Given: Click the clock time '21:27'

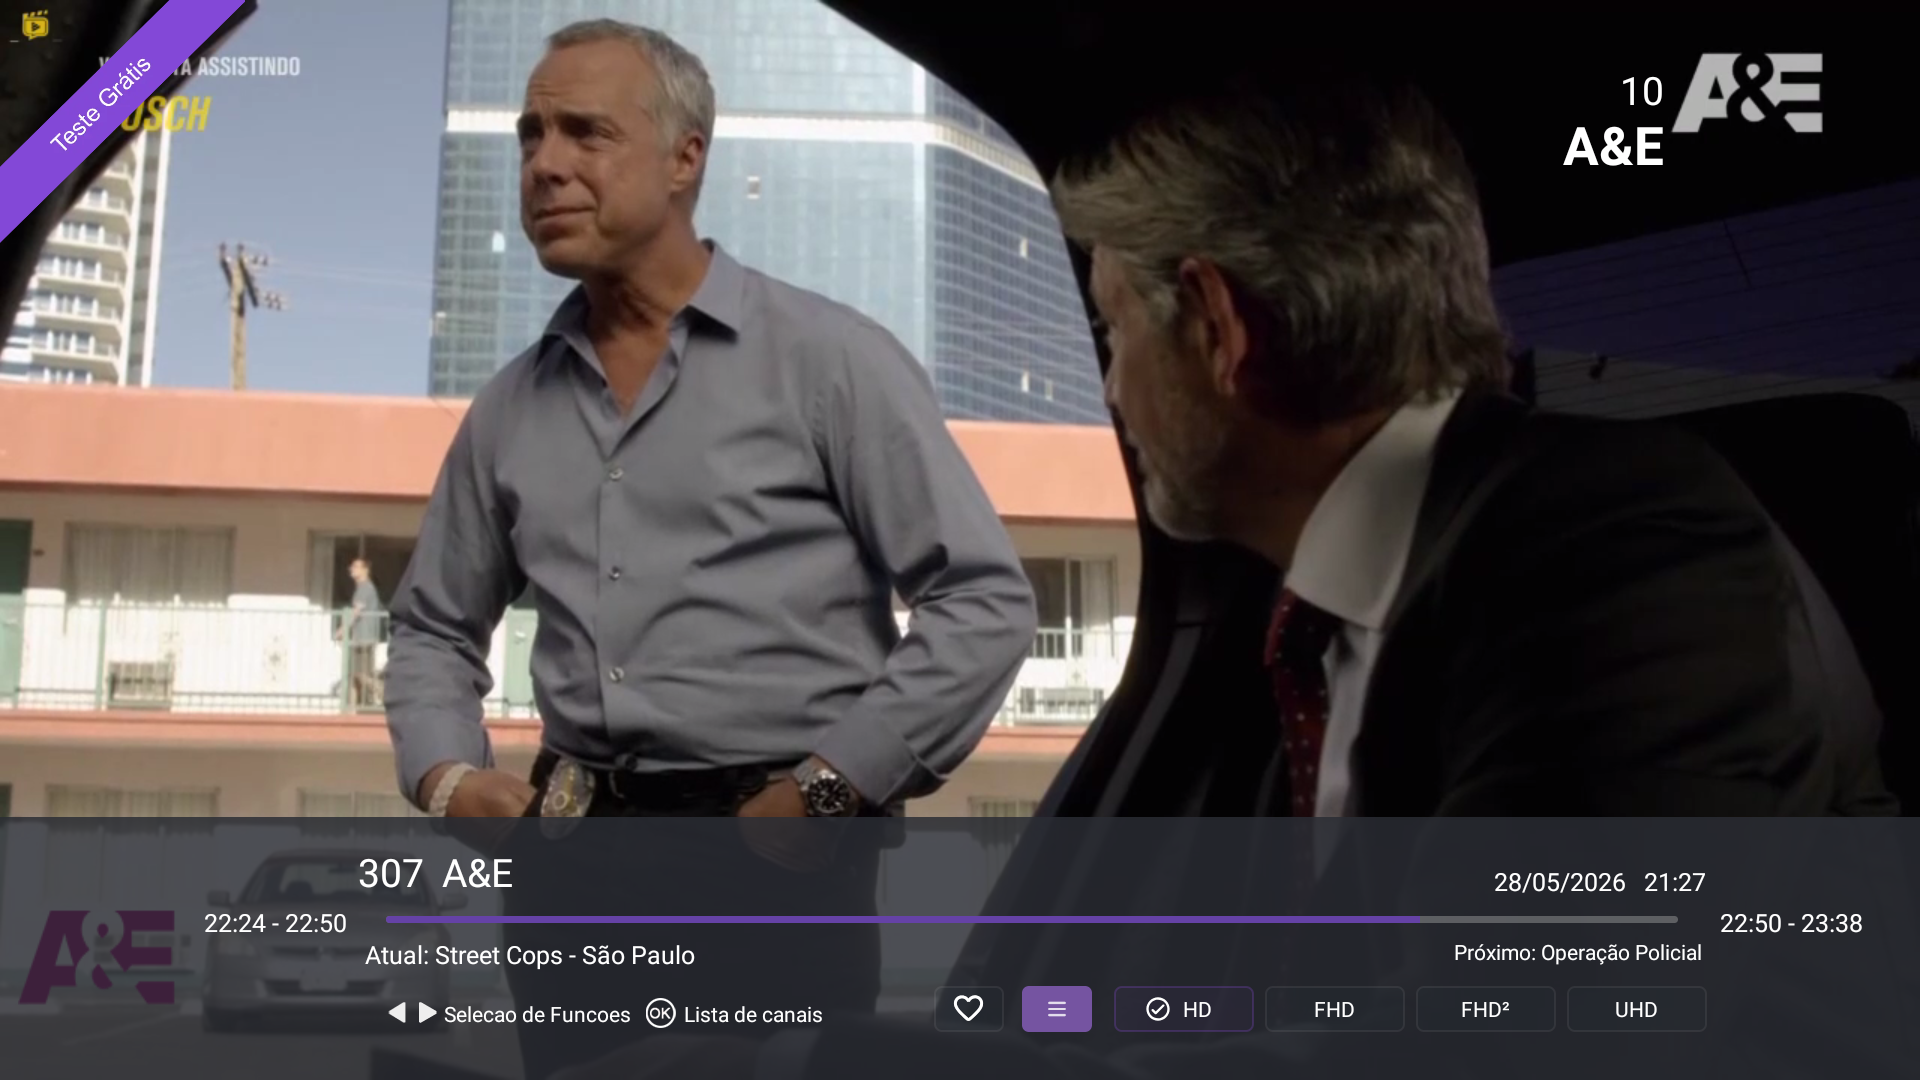Looking at the screenshot, I should click(1674, 882).
